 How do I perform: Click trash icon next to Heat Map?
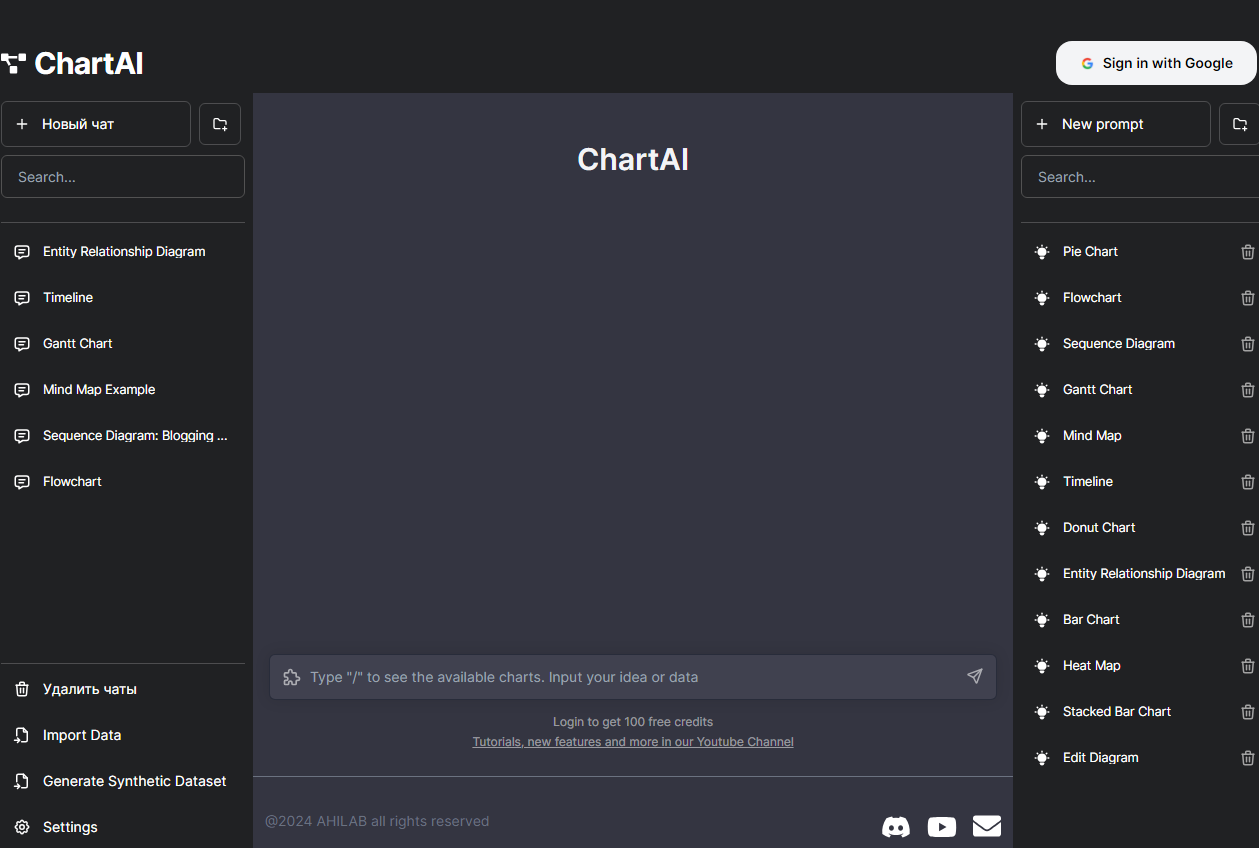(1247, 666)
